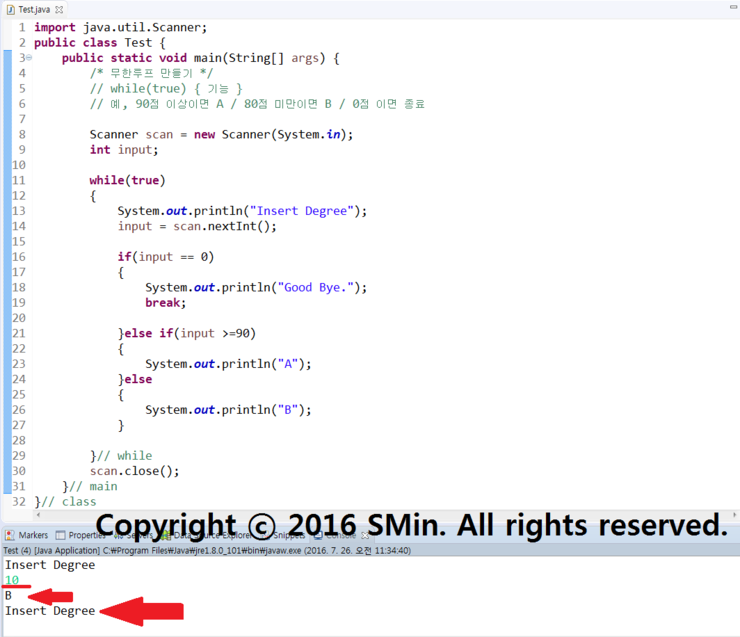Click 'main(String[] args)' in method signature

click(260, 58)
